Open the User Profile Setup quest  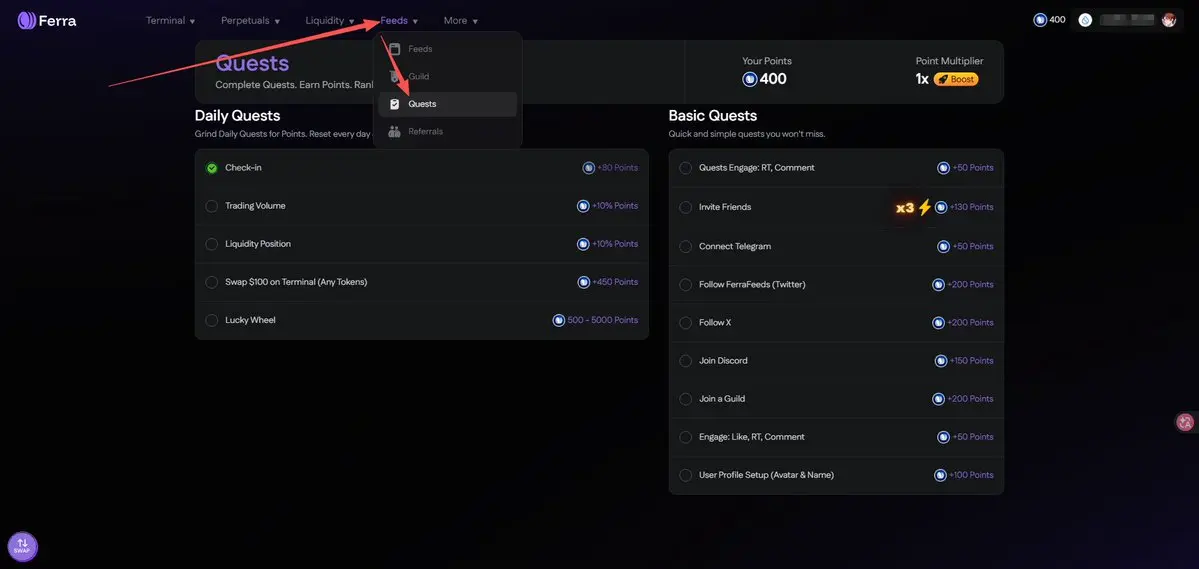coord(836,475)
